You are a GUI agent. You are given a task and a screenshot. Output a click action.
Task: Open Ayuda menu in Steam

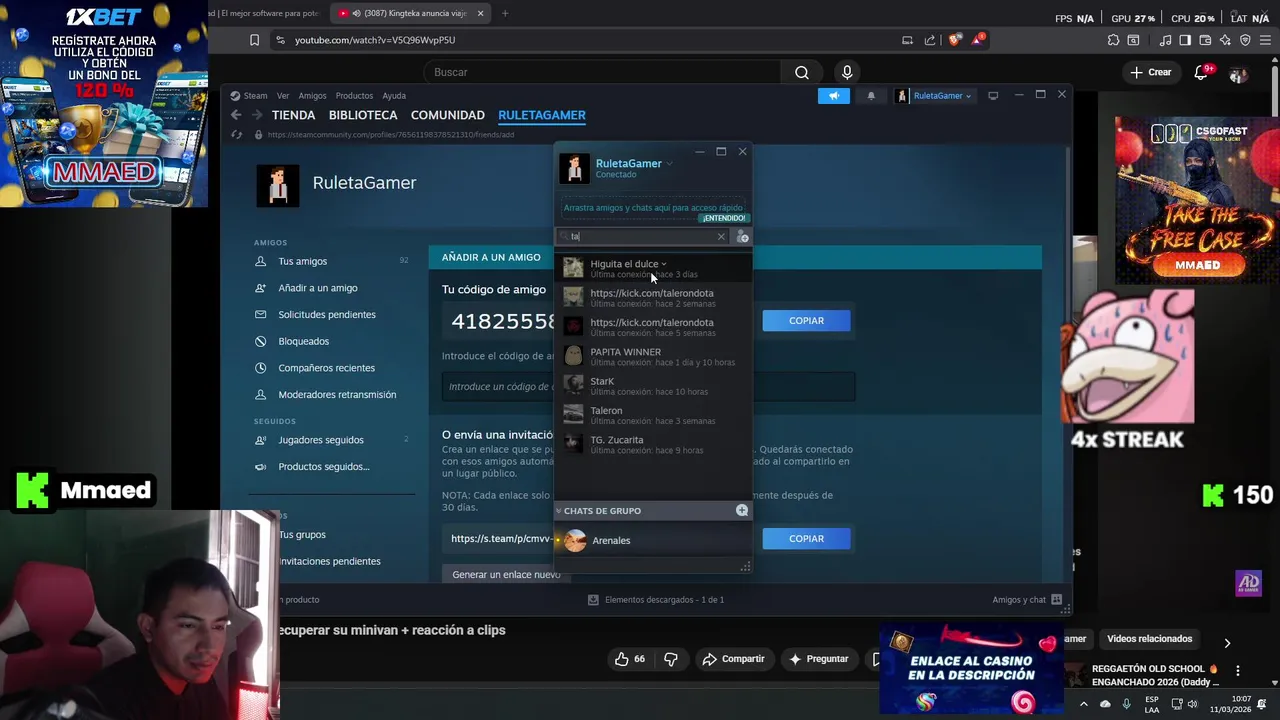click(394, 96)
